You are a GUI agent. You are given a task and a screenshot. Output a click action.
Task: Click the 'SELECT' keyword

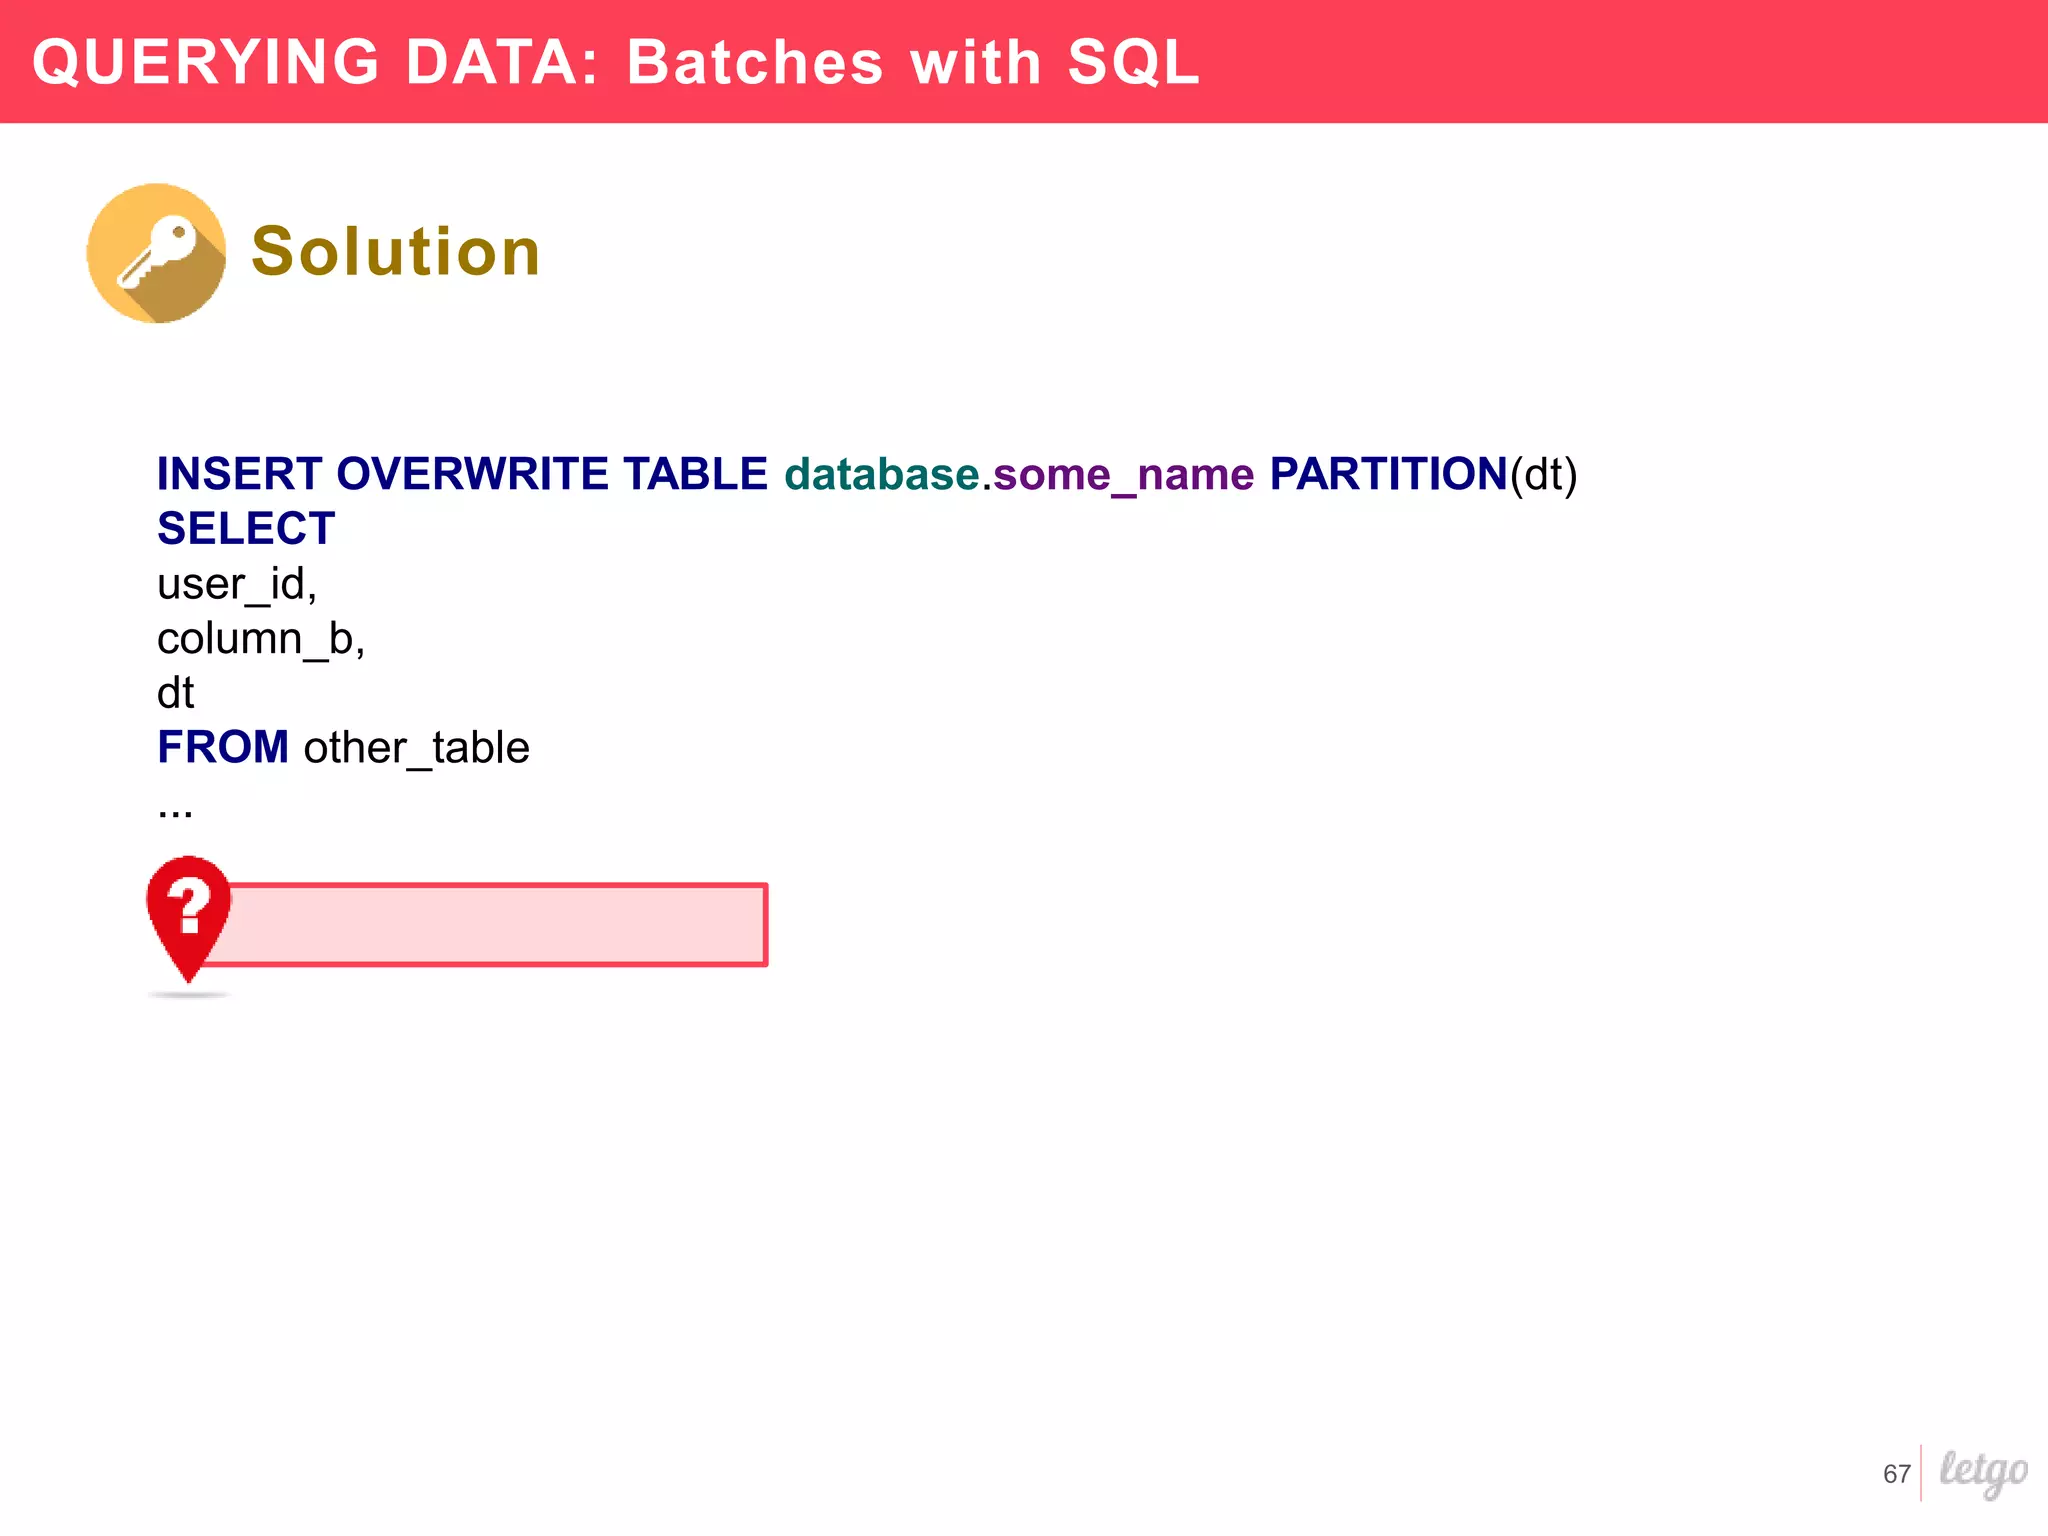coord(246,529)
